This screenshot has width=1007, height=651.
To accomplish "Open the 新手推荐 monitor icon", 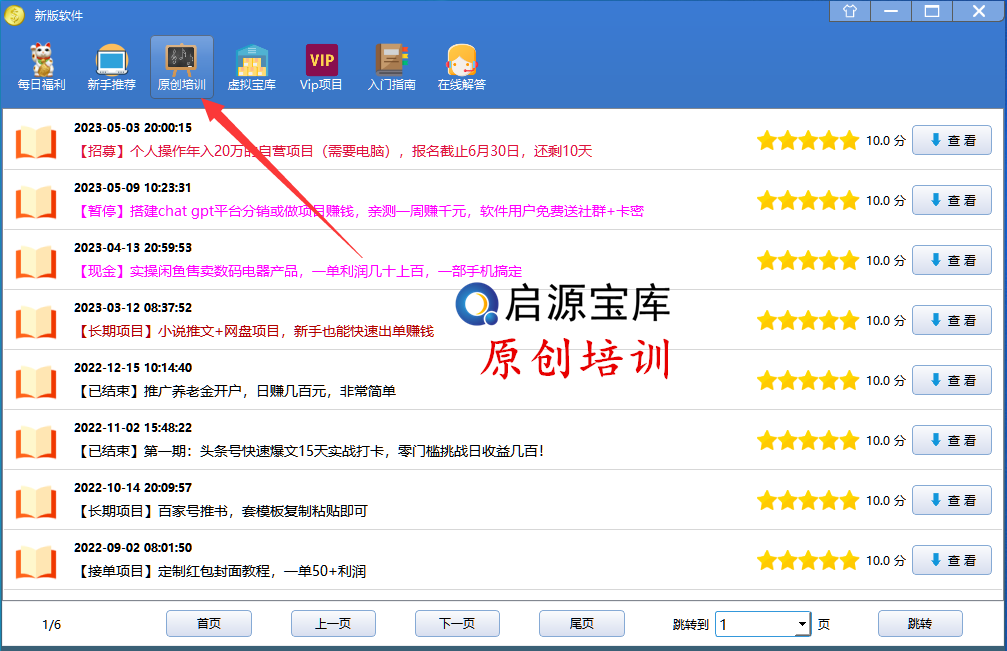I will click(112, 67).
